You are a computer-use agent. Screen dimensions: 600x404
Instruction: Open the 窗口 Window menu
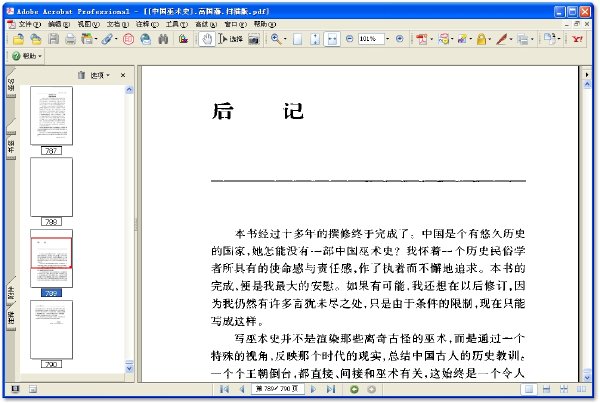click(x=235, y=24)
